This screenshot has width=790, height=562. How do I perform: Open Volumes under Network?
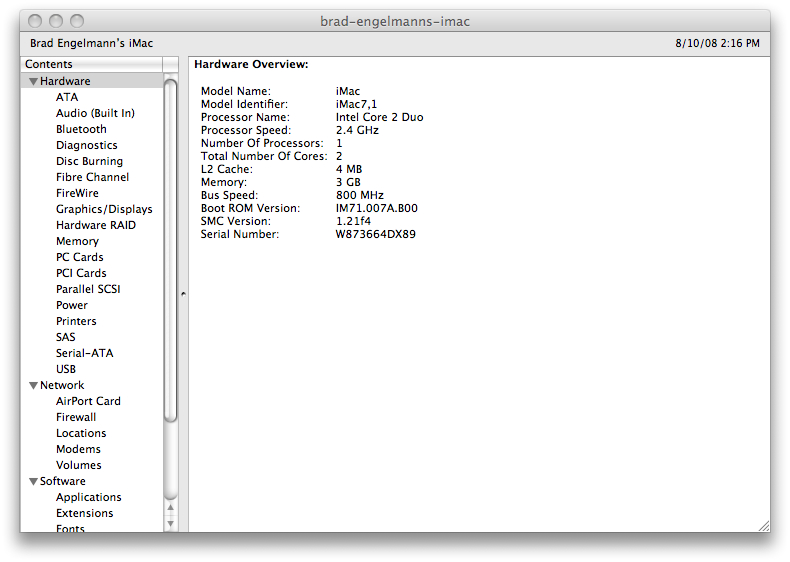point(79,465)
